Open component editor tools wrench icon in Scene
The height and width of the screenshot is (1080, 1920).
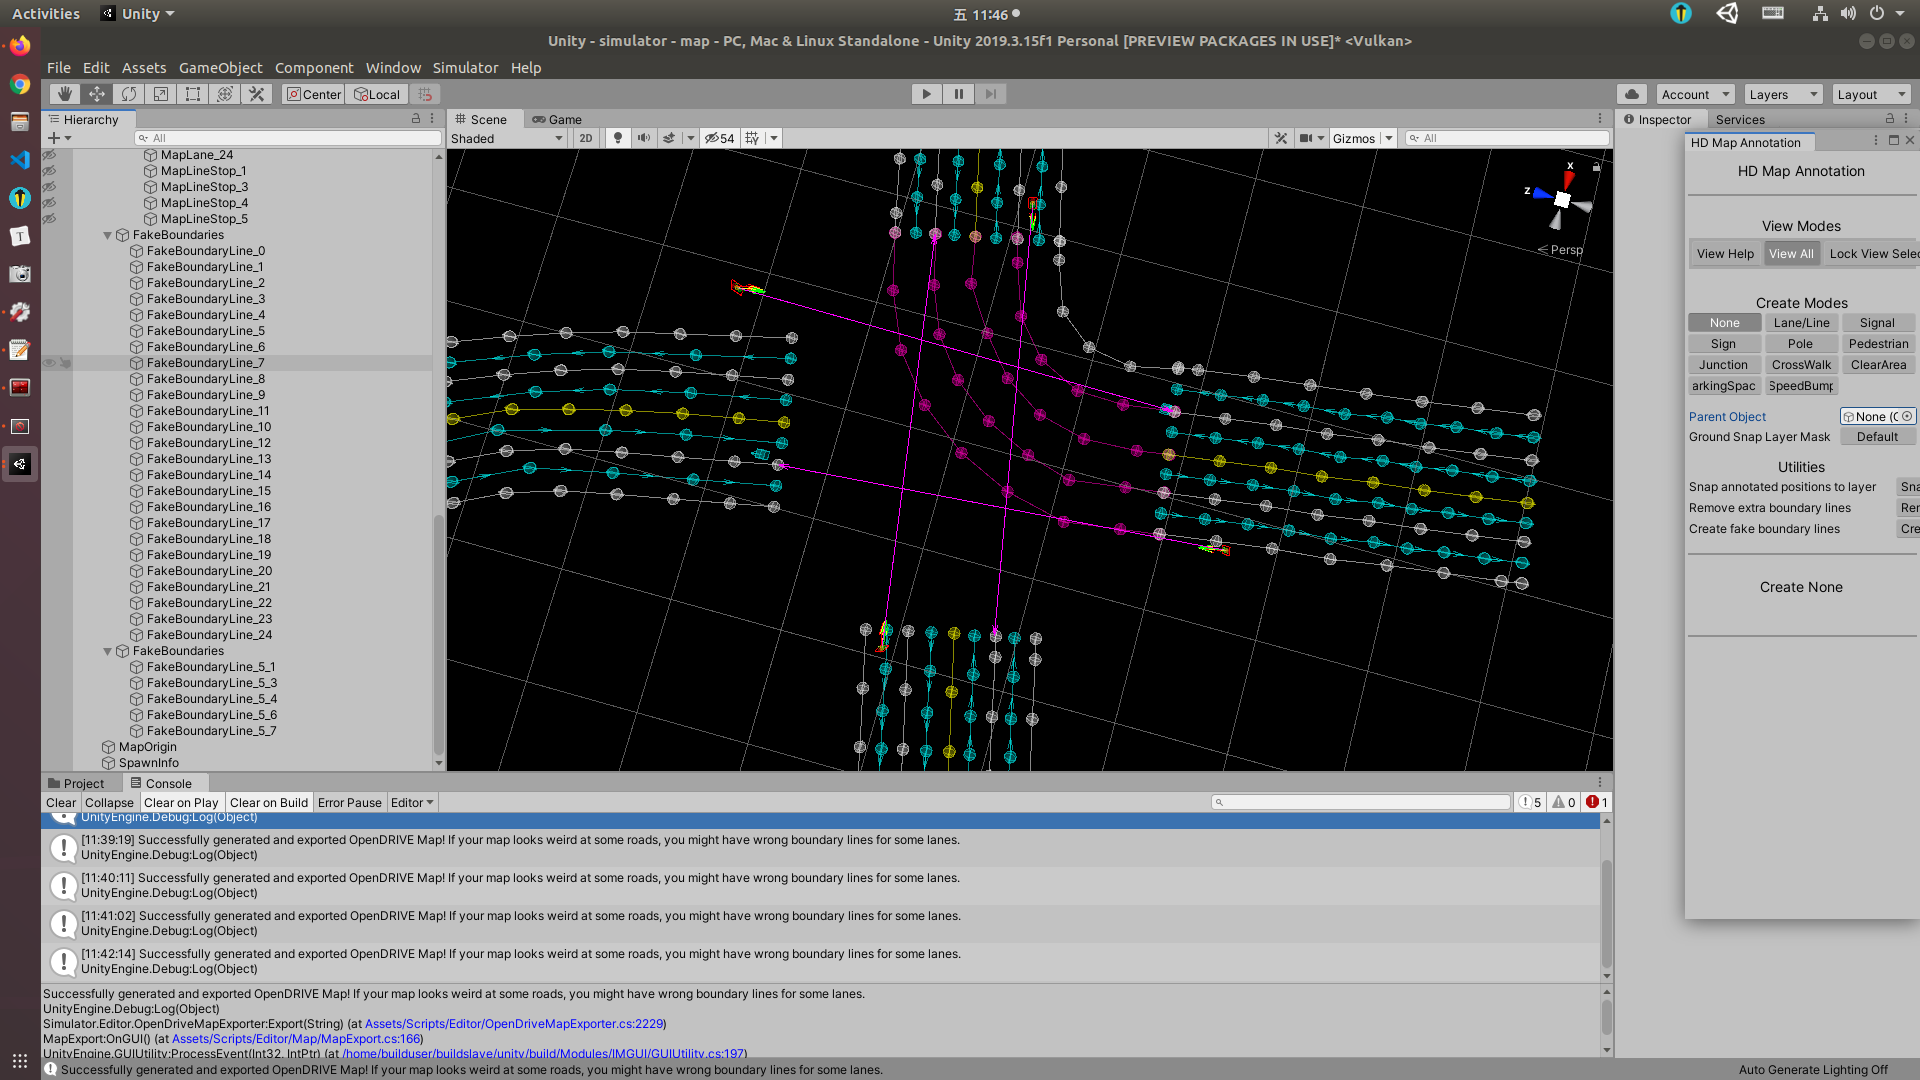click(1281, 138)
